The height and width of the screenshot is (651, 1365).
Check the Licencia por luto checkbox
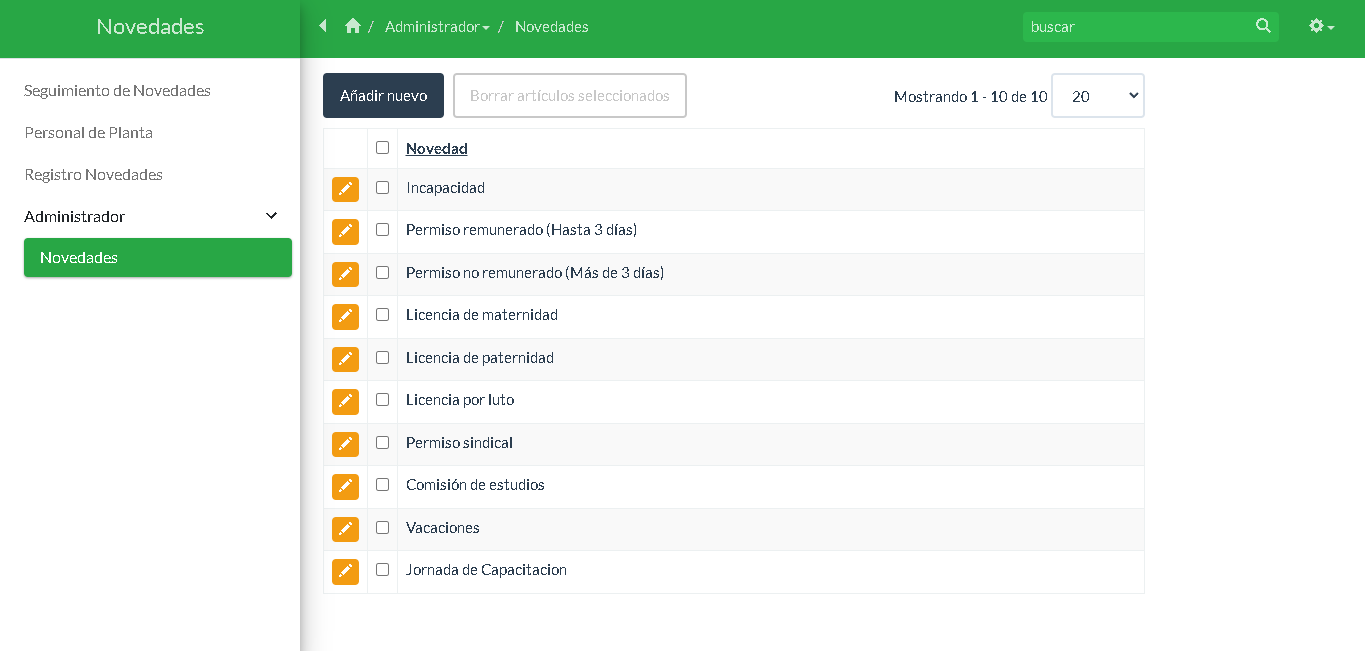[382, 400]
